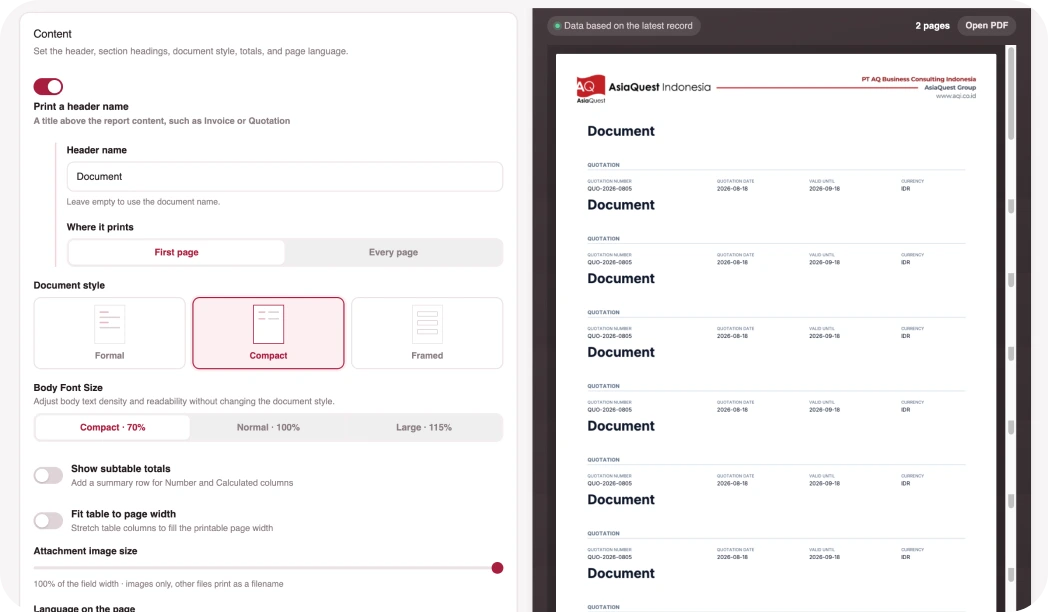Choose the Compact document style card
The image size is (1048, 612).
point(268,333)
